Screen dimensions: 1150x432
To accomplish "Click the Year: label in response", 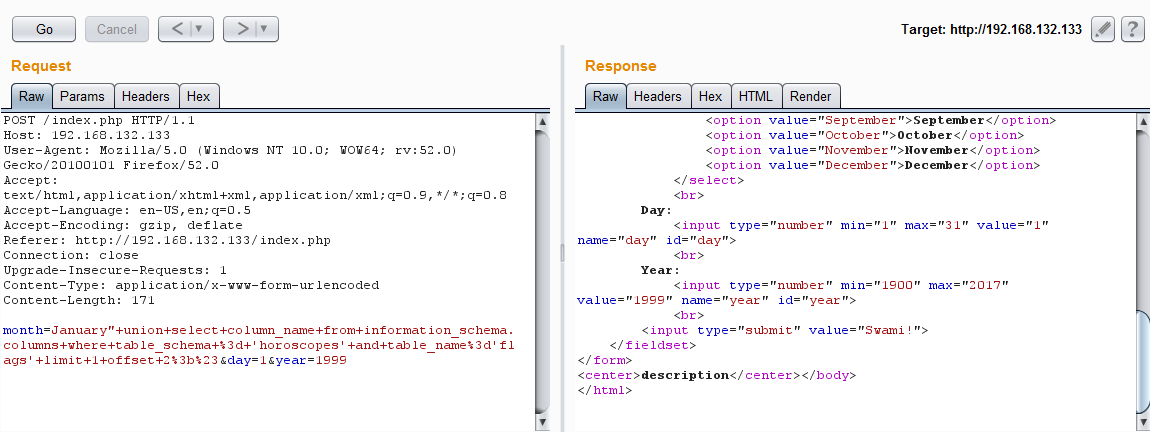I will click(x=660, y=270).
